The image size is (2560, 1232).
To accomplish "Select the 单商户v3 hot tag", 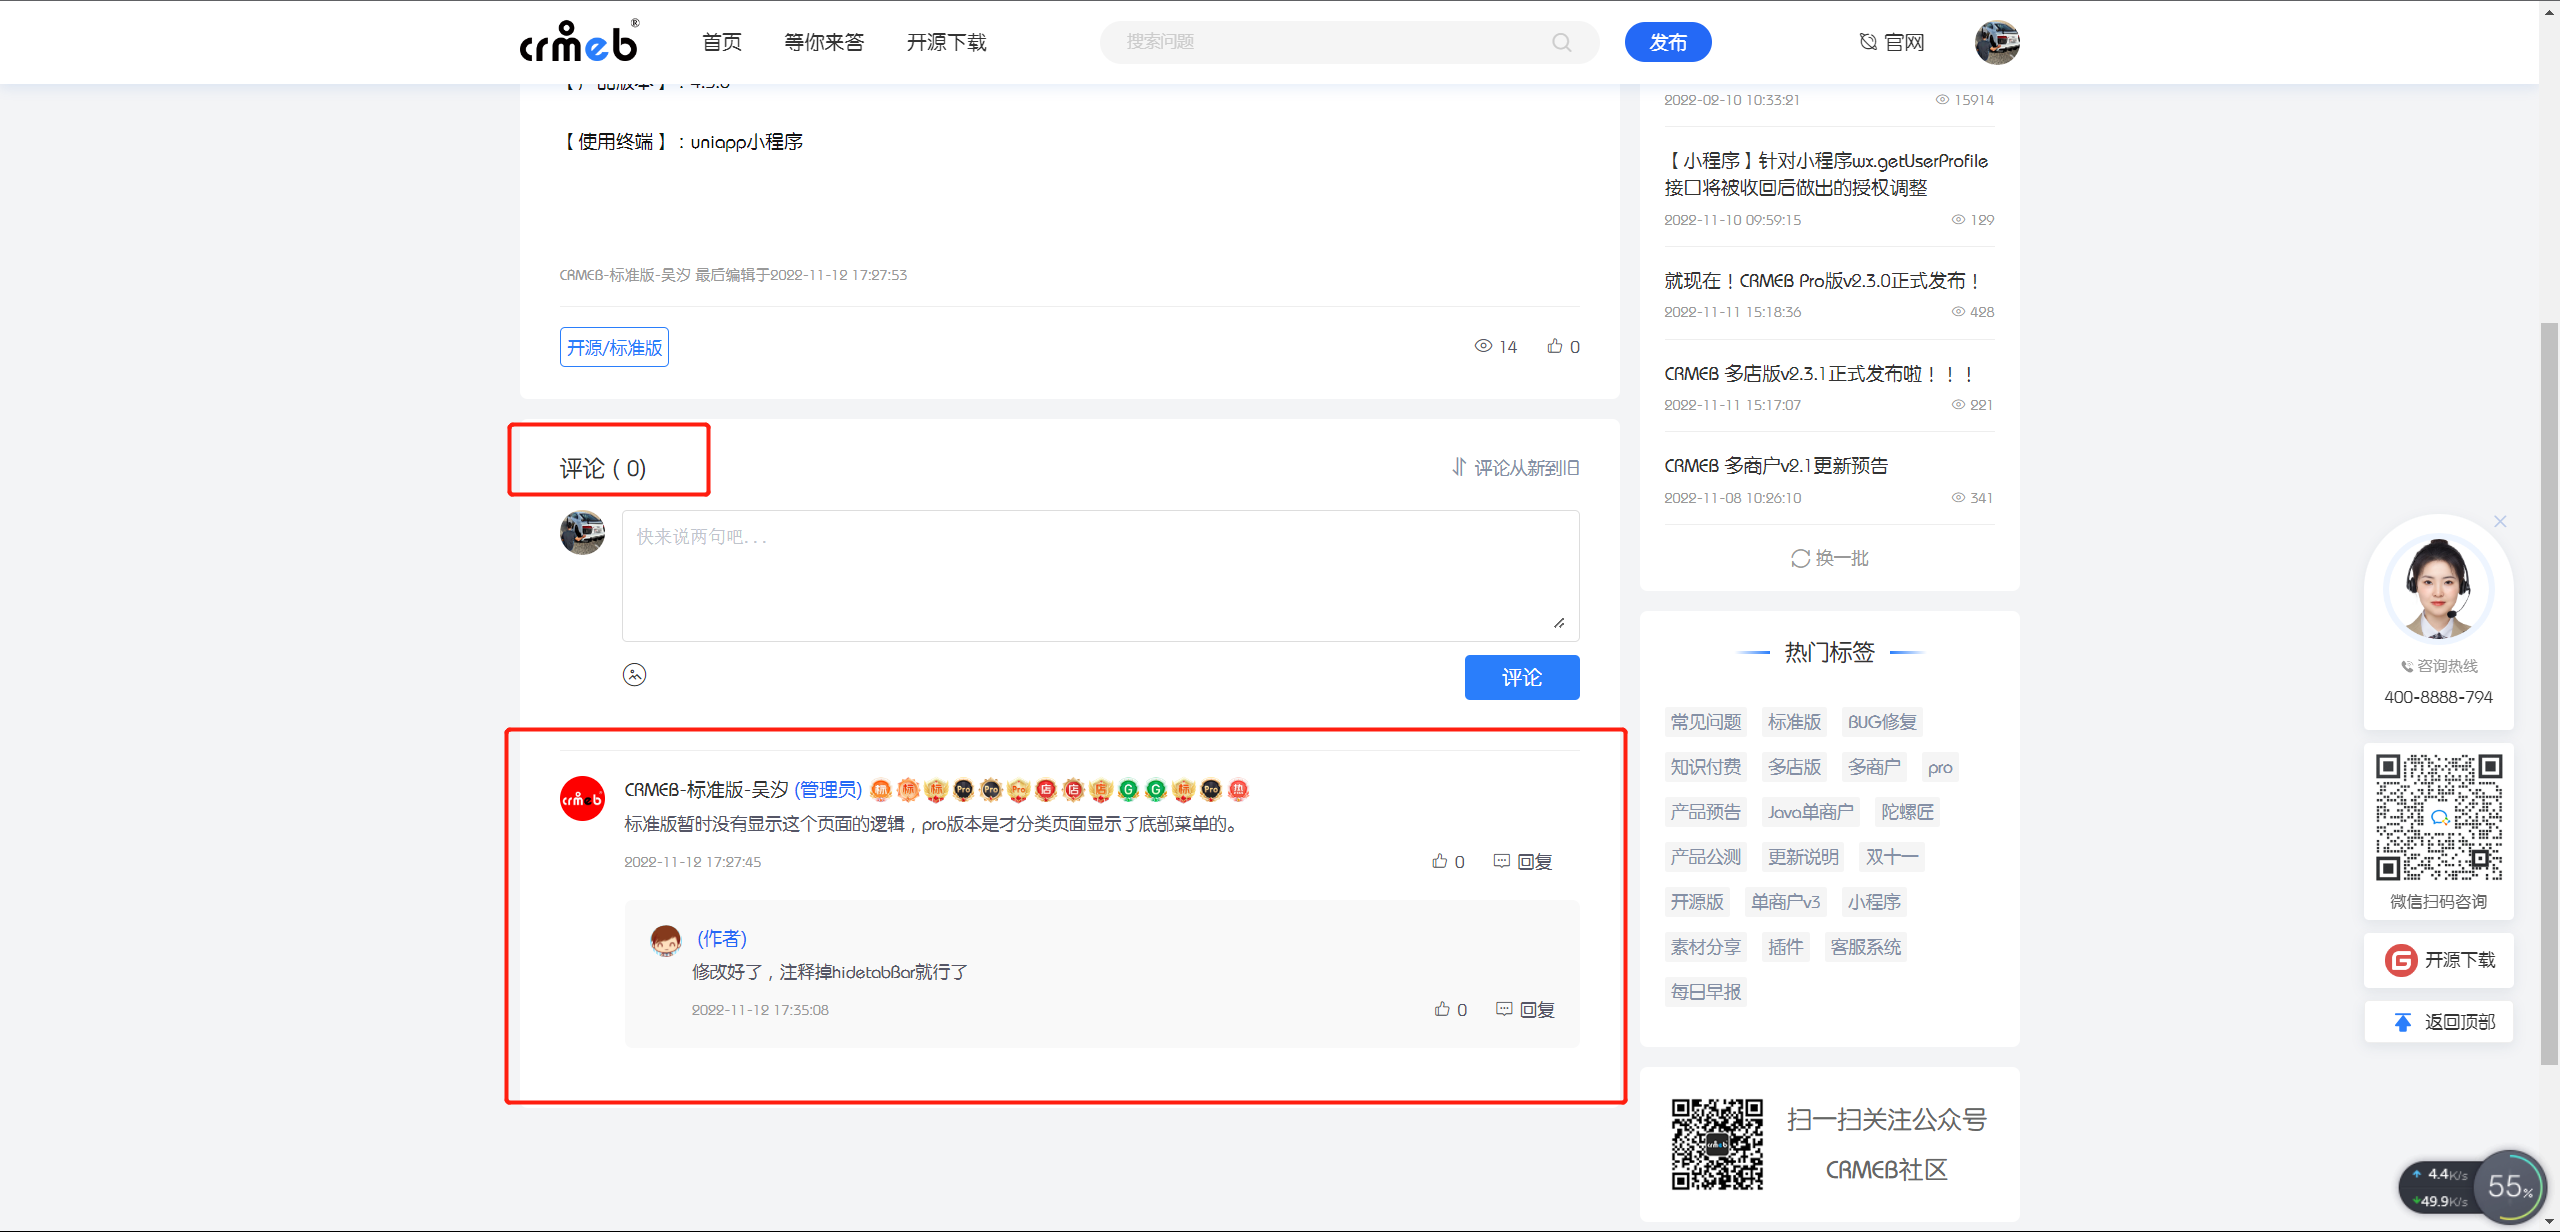I will [1786, 902].
